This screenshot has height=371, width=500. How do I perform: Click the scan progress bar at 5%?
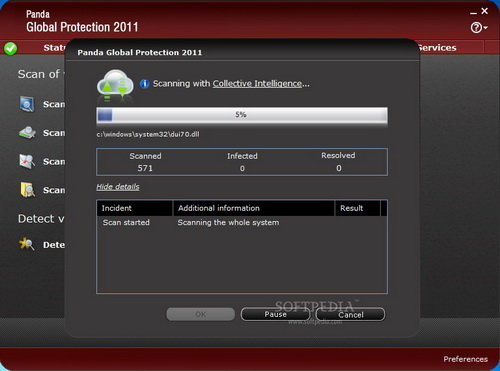242,115
